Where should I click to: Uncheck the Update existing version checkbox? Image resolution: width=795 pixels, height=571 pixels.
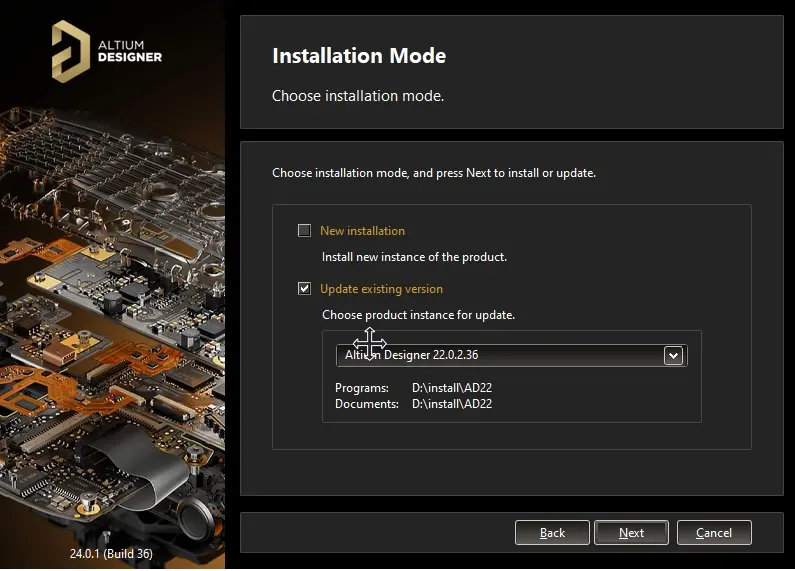point(304,289)
